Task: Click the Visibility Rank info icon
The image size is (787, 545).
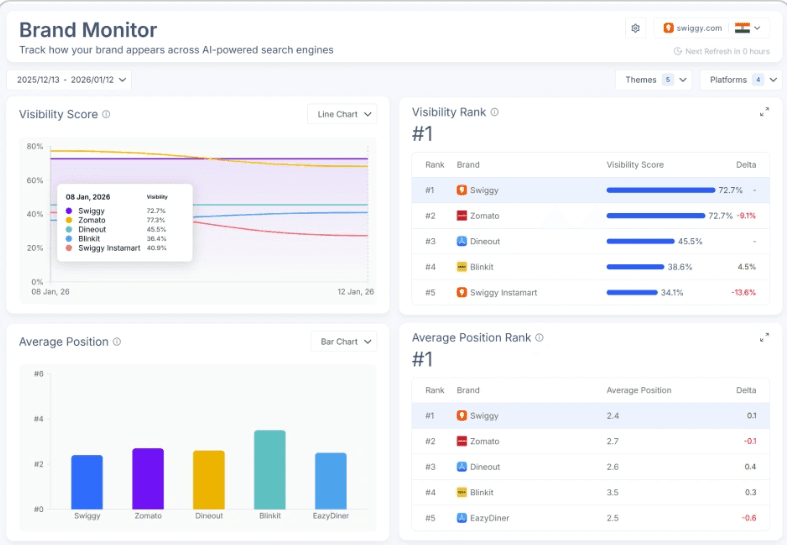Action: tap(494, 112)
